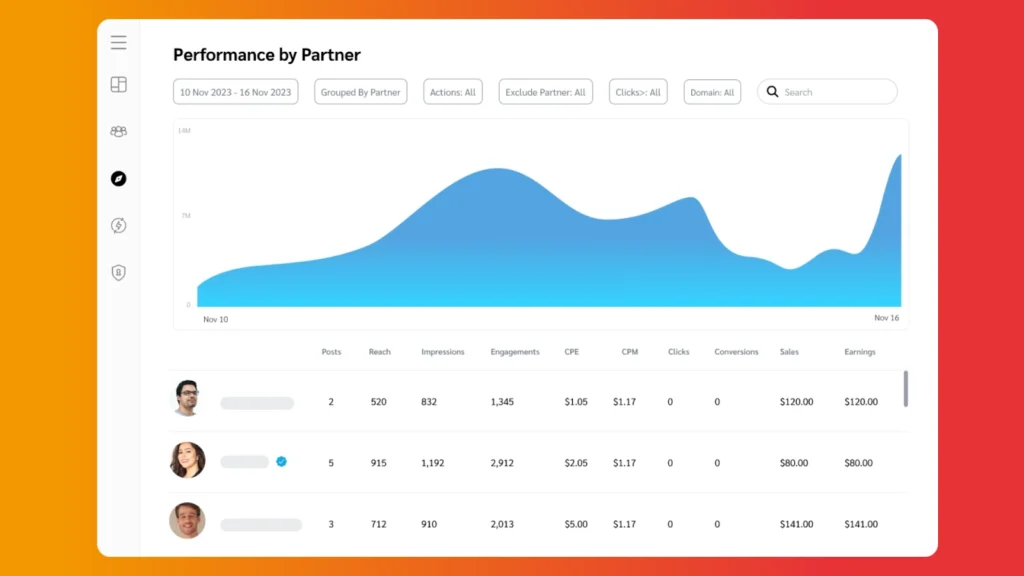Viewport: 1024px width, 576px height.
Task: Click the lightning bolt sidebar icon
Action: point(118,226)
